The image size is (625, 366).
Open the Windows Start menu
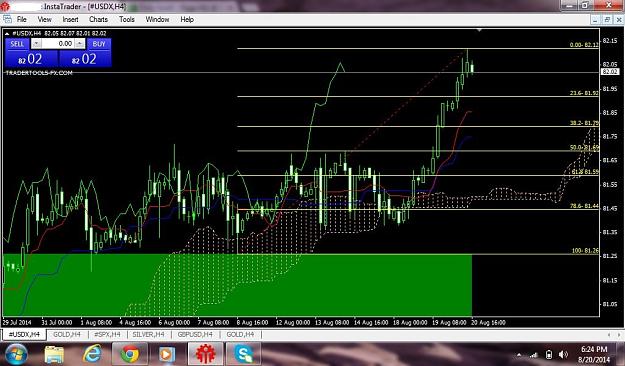tap(15, 354)
